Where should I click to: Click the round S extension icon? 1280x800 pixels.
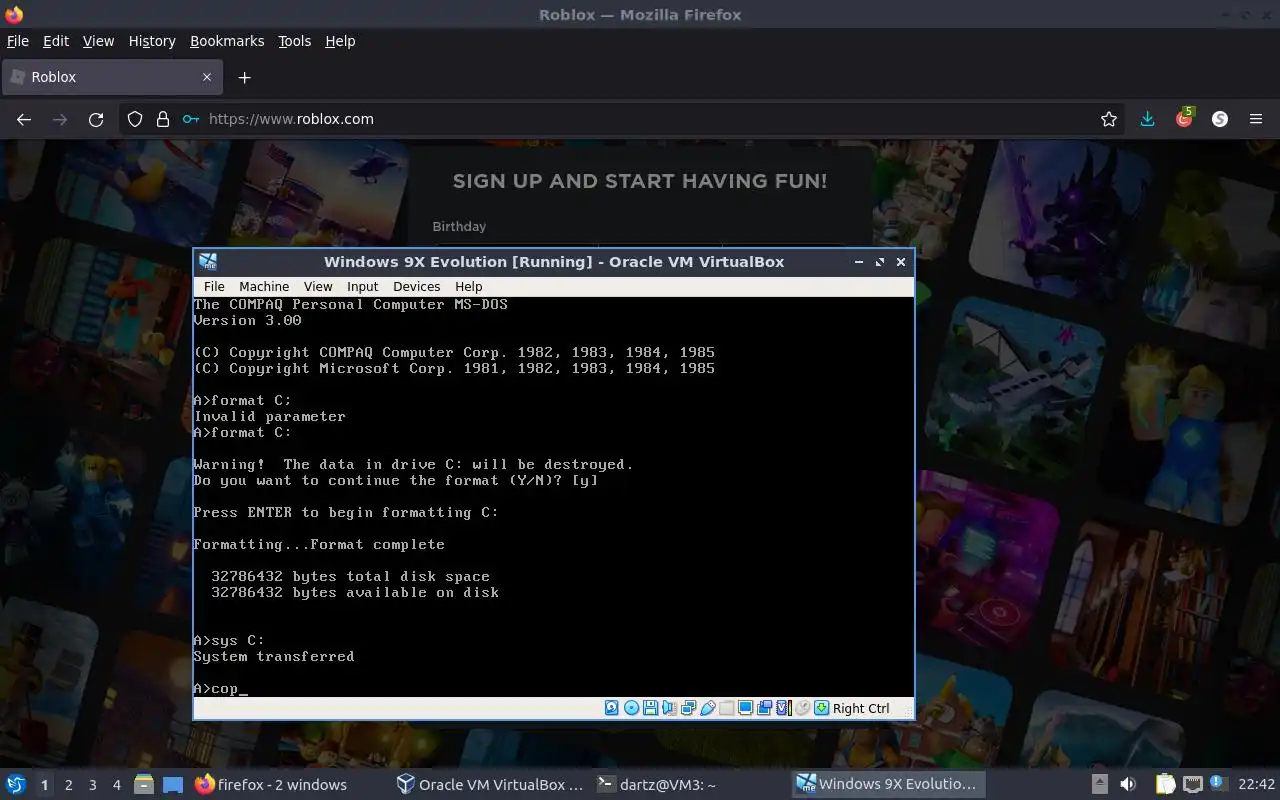click(1220, 119)
